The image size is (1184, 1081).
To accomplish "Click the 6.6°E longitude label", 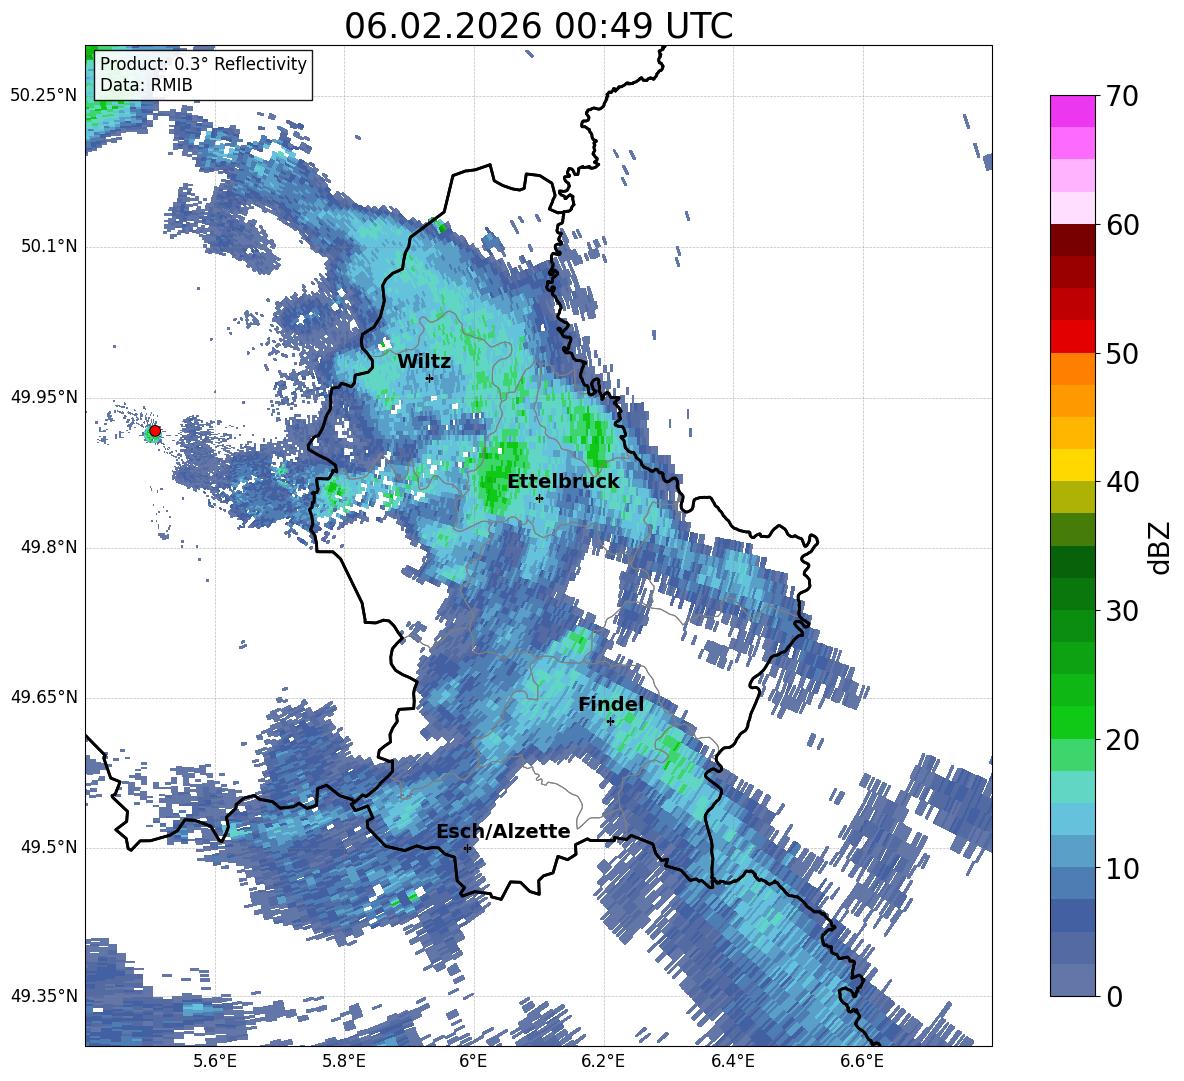I will (x=862, y=1061).
